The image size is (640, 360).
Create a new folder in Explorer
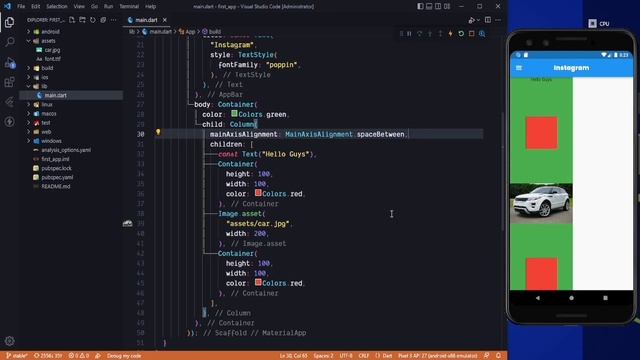pos(82,20)
